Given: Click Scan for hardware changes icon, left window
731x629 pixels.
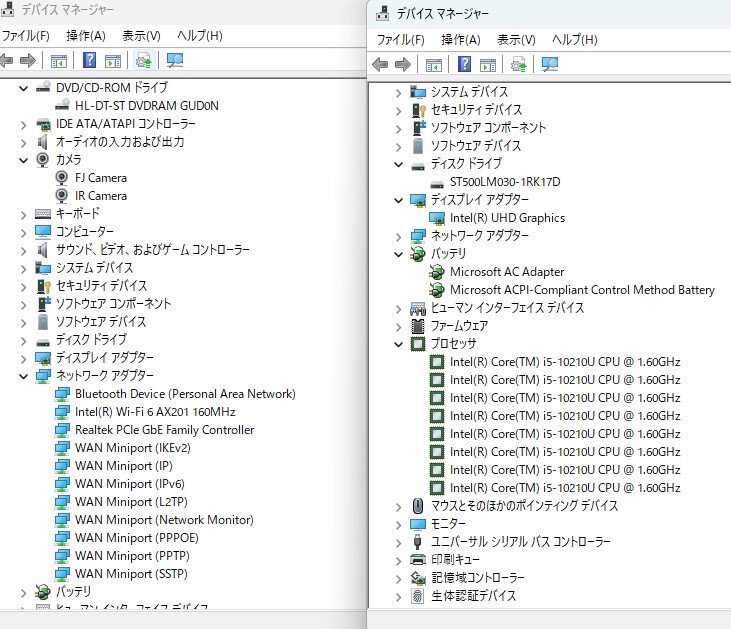Looking at the screenshot, I should pyautogui.click(x=175, y=61).
